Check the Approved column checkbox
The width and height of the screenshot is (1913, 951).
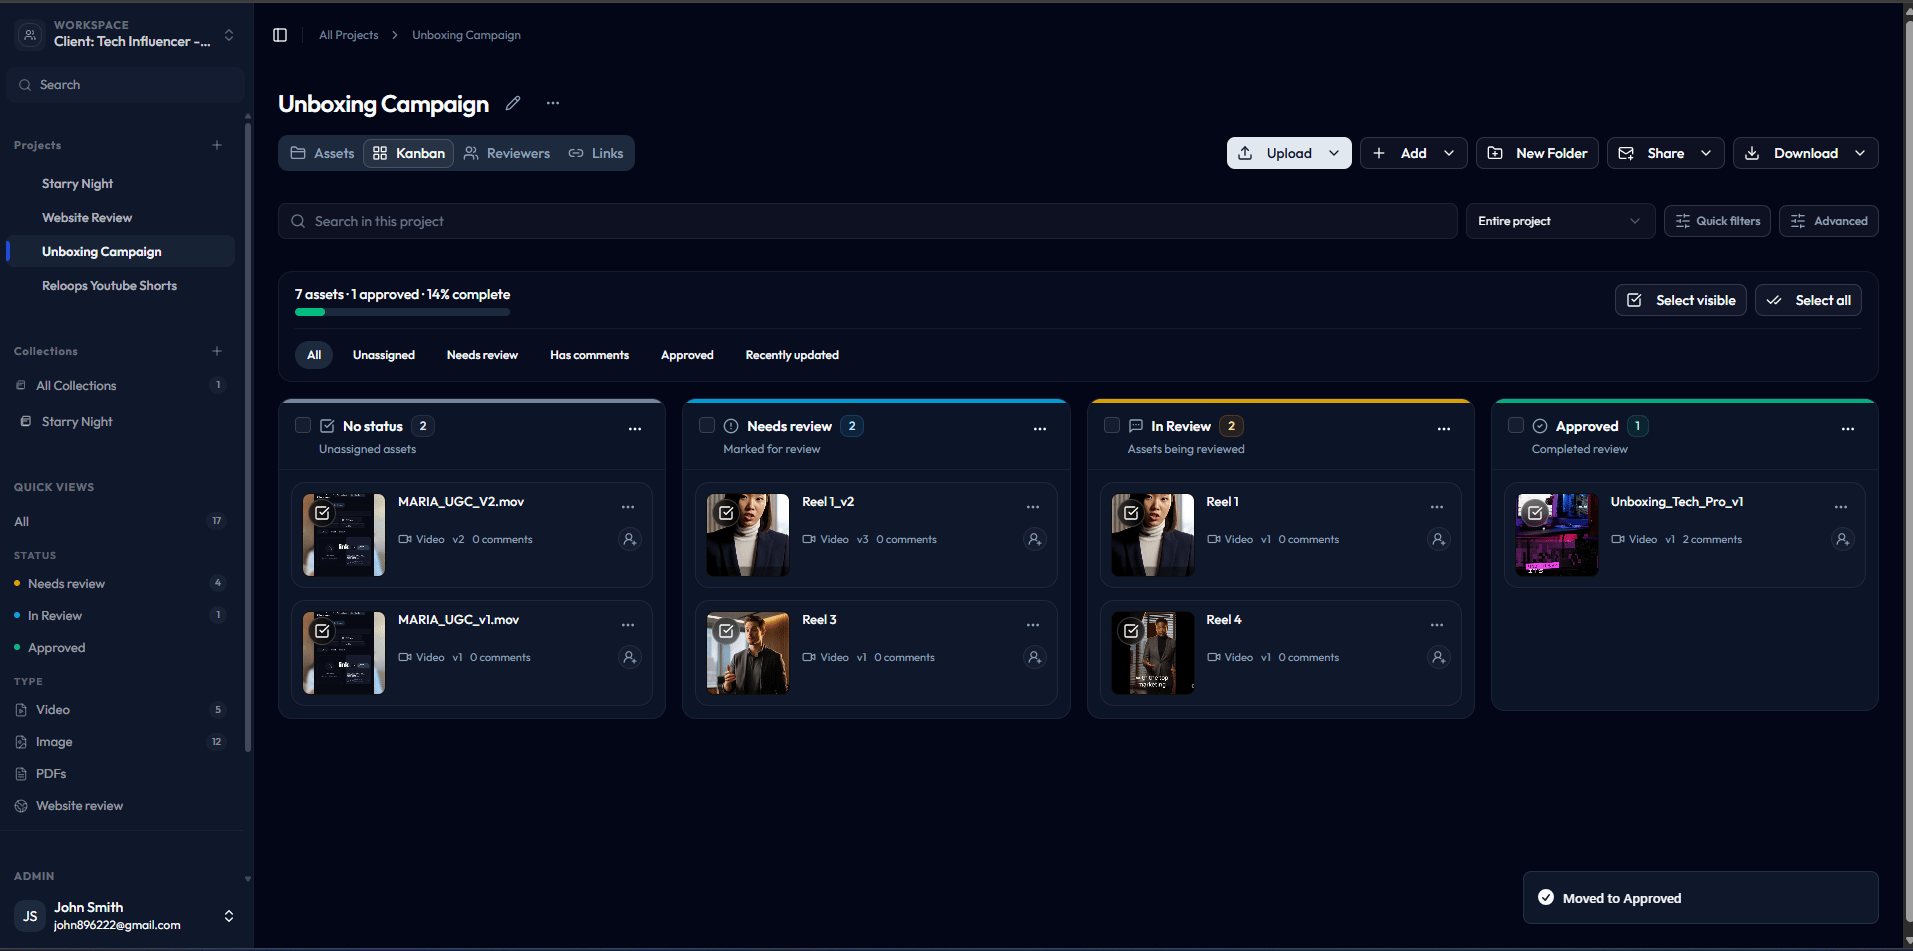pyautogui.click(x=1516, y=425)
